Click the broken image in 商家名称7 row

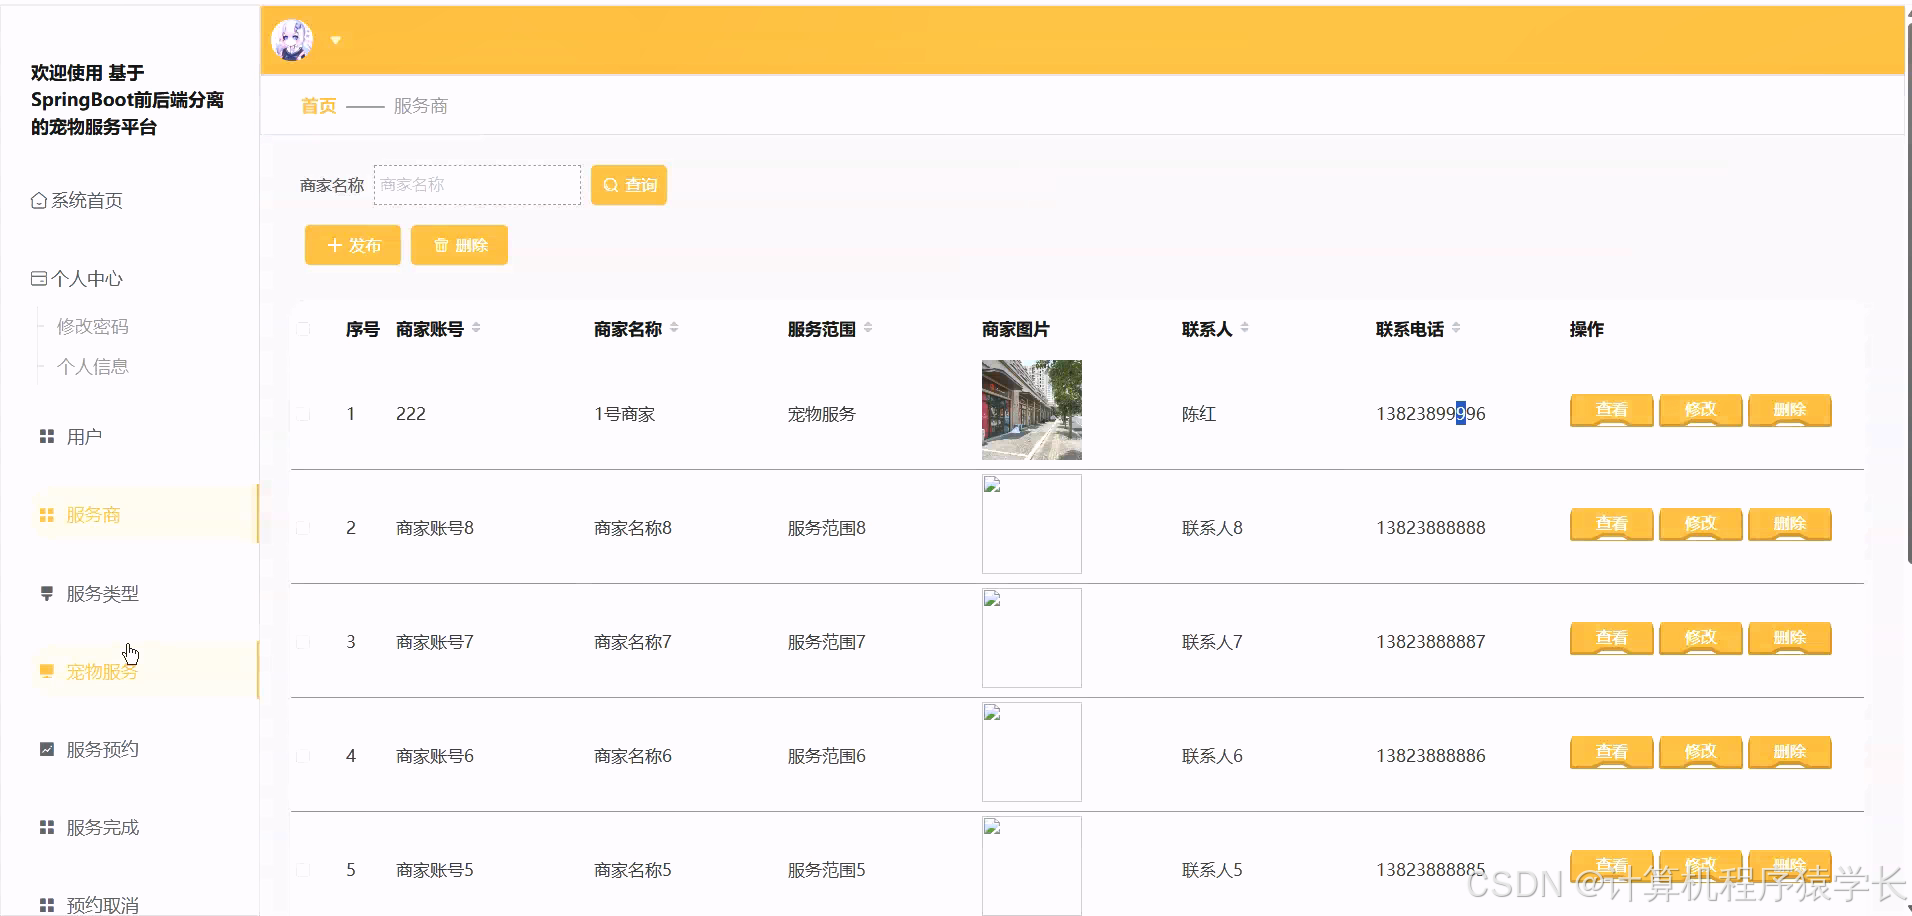[x=1032, y=638]
